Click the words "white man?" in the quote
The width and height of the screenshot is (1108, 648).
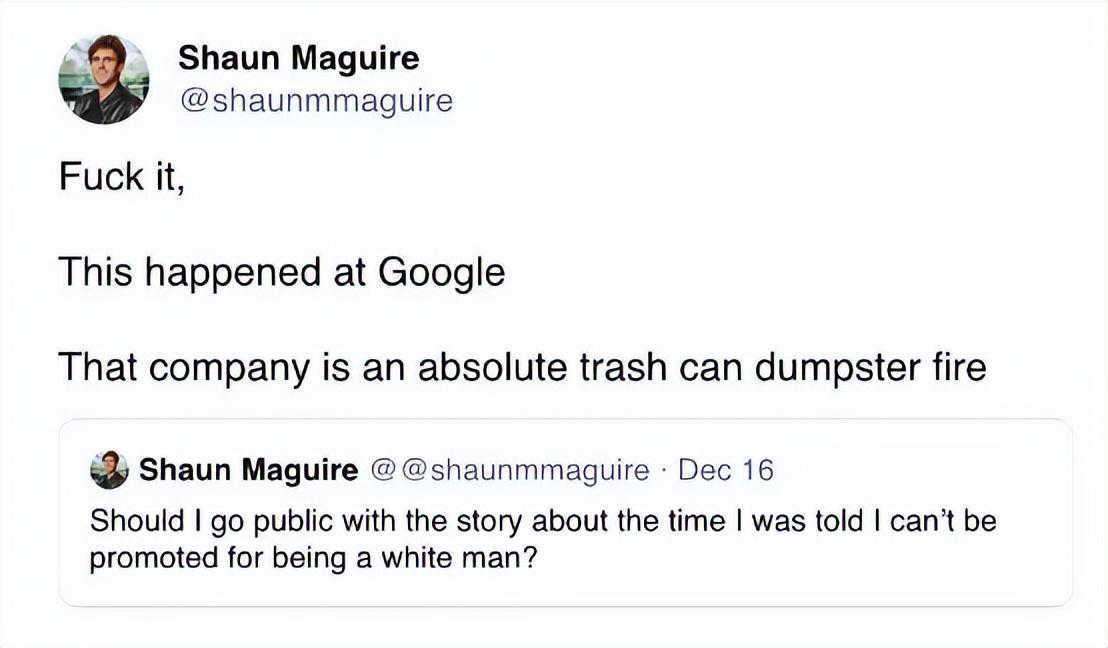(480, 556)
